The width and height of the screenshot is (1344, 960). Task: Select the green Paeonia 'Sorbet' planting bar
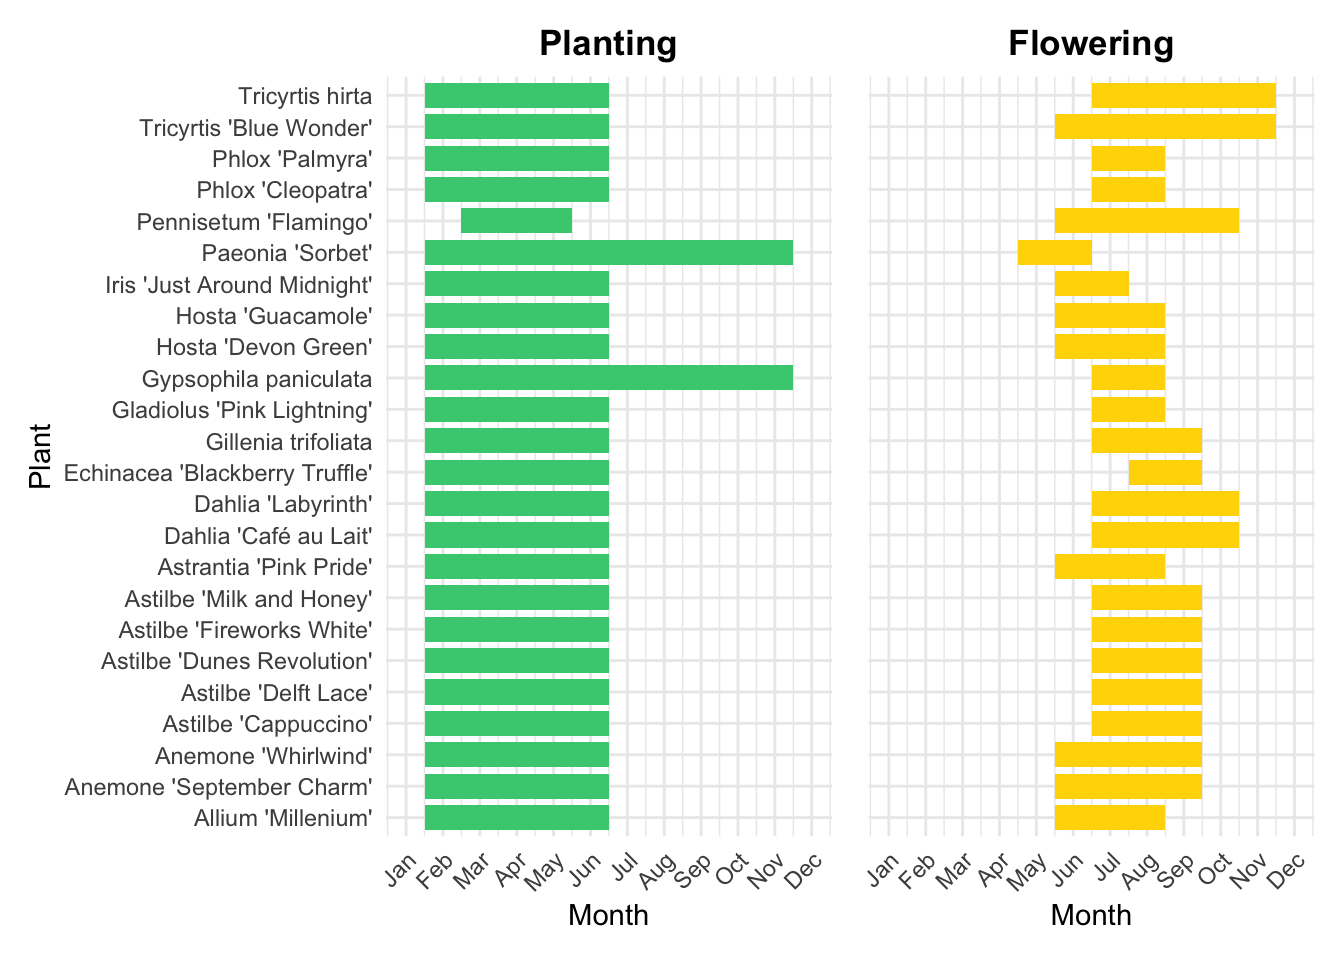608,253
